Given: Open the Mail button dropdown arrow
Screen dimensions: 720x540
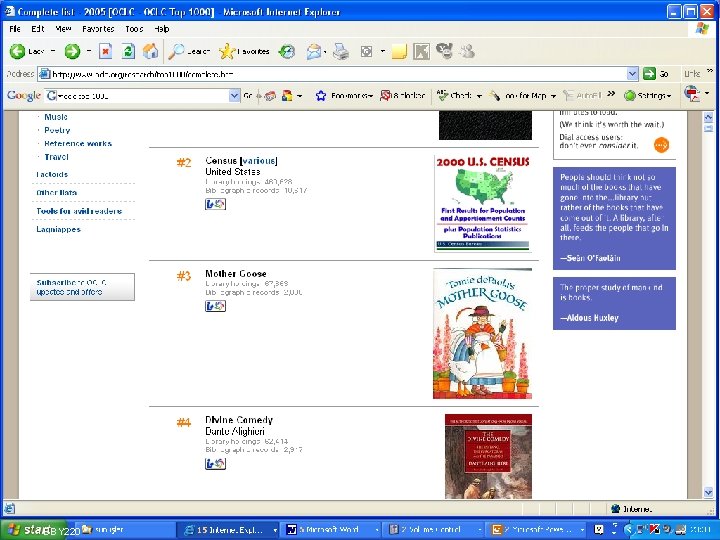Looking at the screenshot, I should tap(325, 52).
